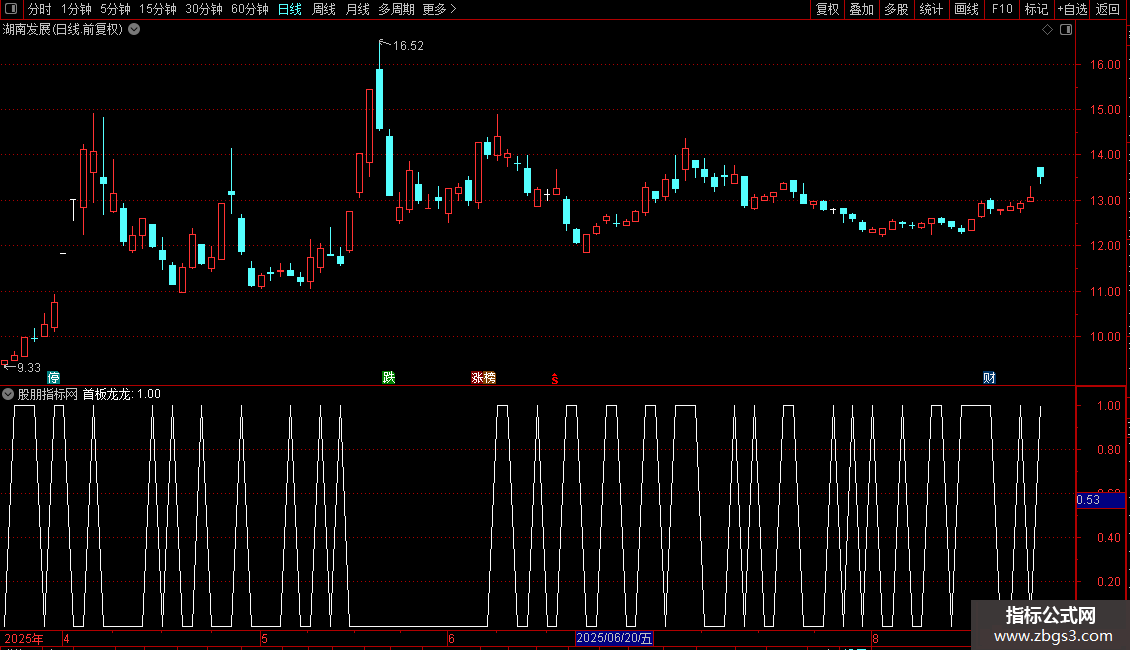
Task: Open 多周期 multi-period view
Action: 396,9
